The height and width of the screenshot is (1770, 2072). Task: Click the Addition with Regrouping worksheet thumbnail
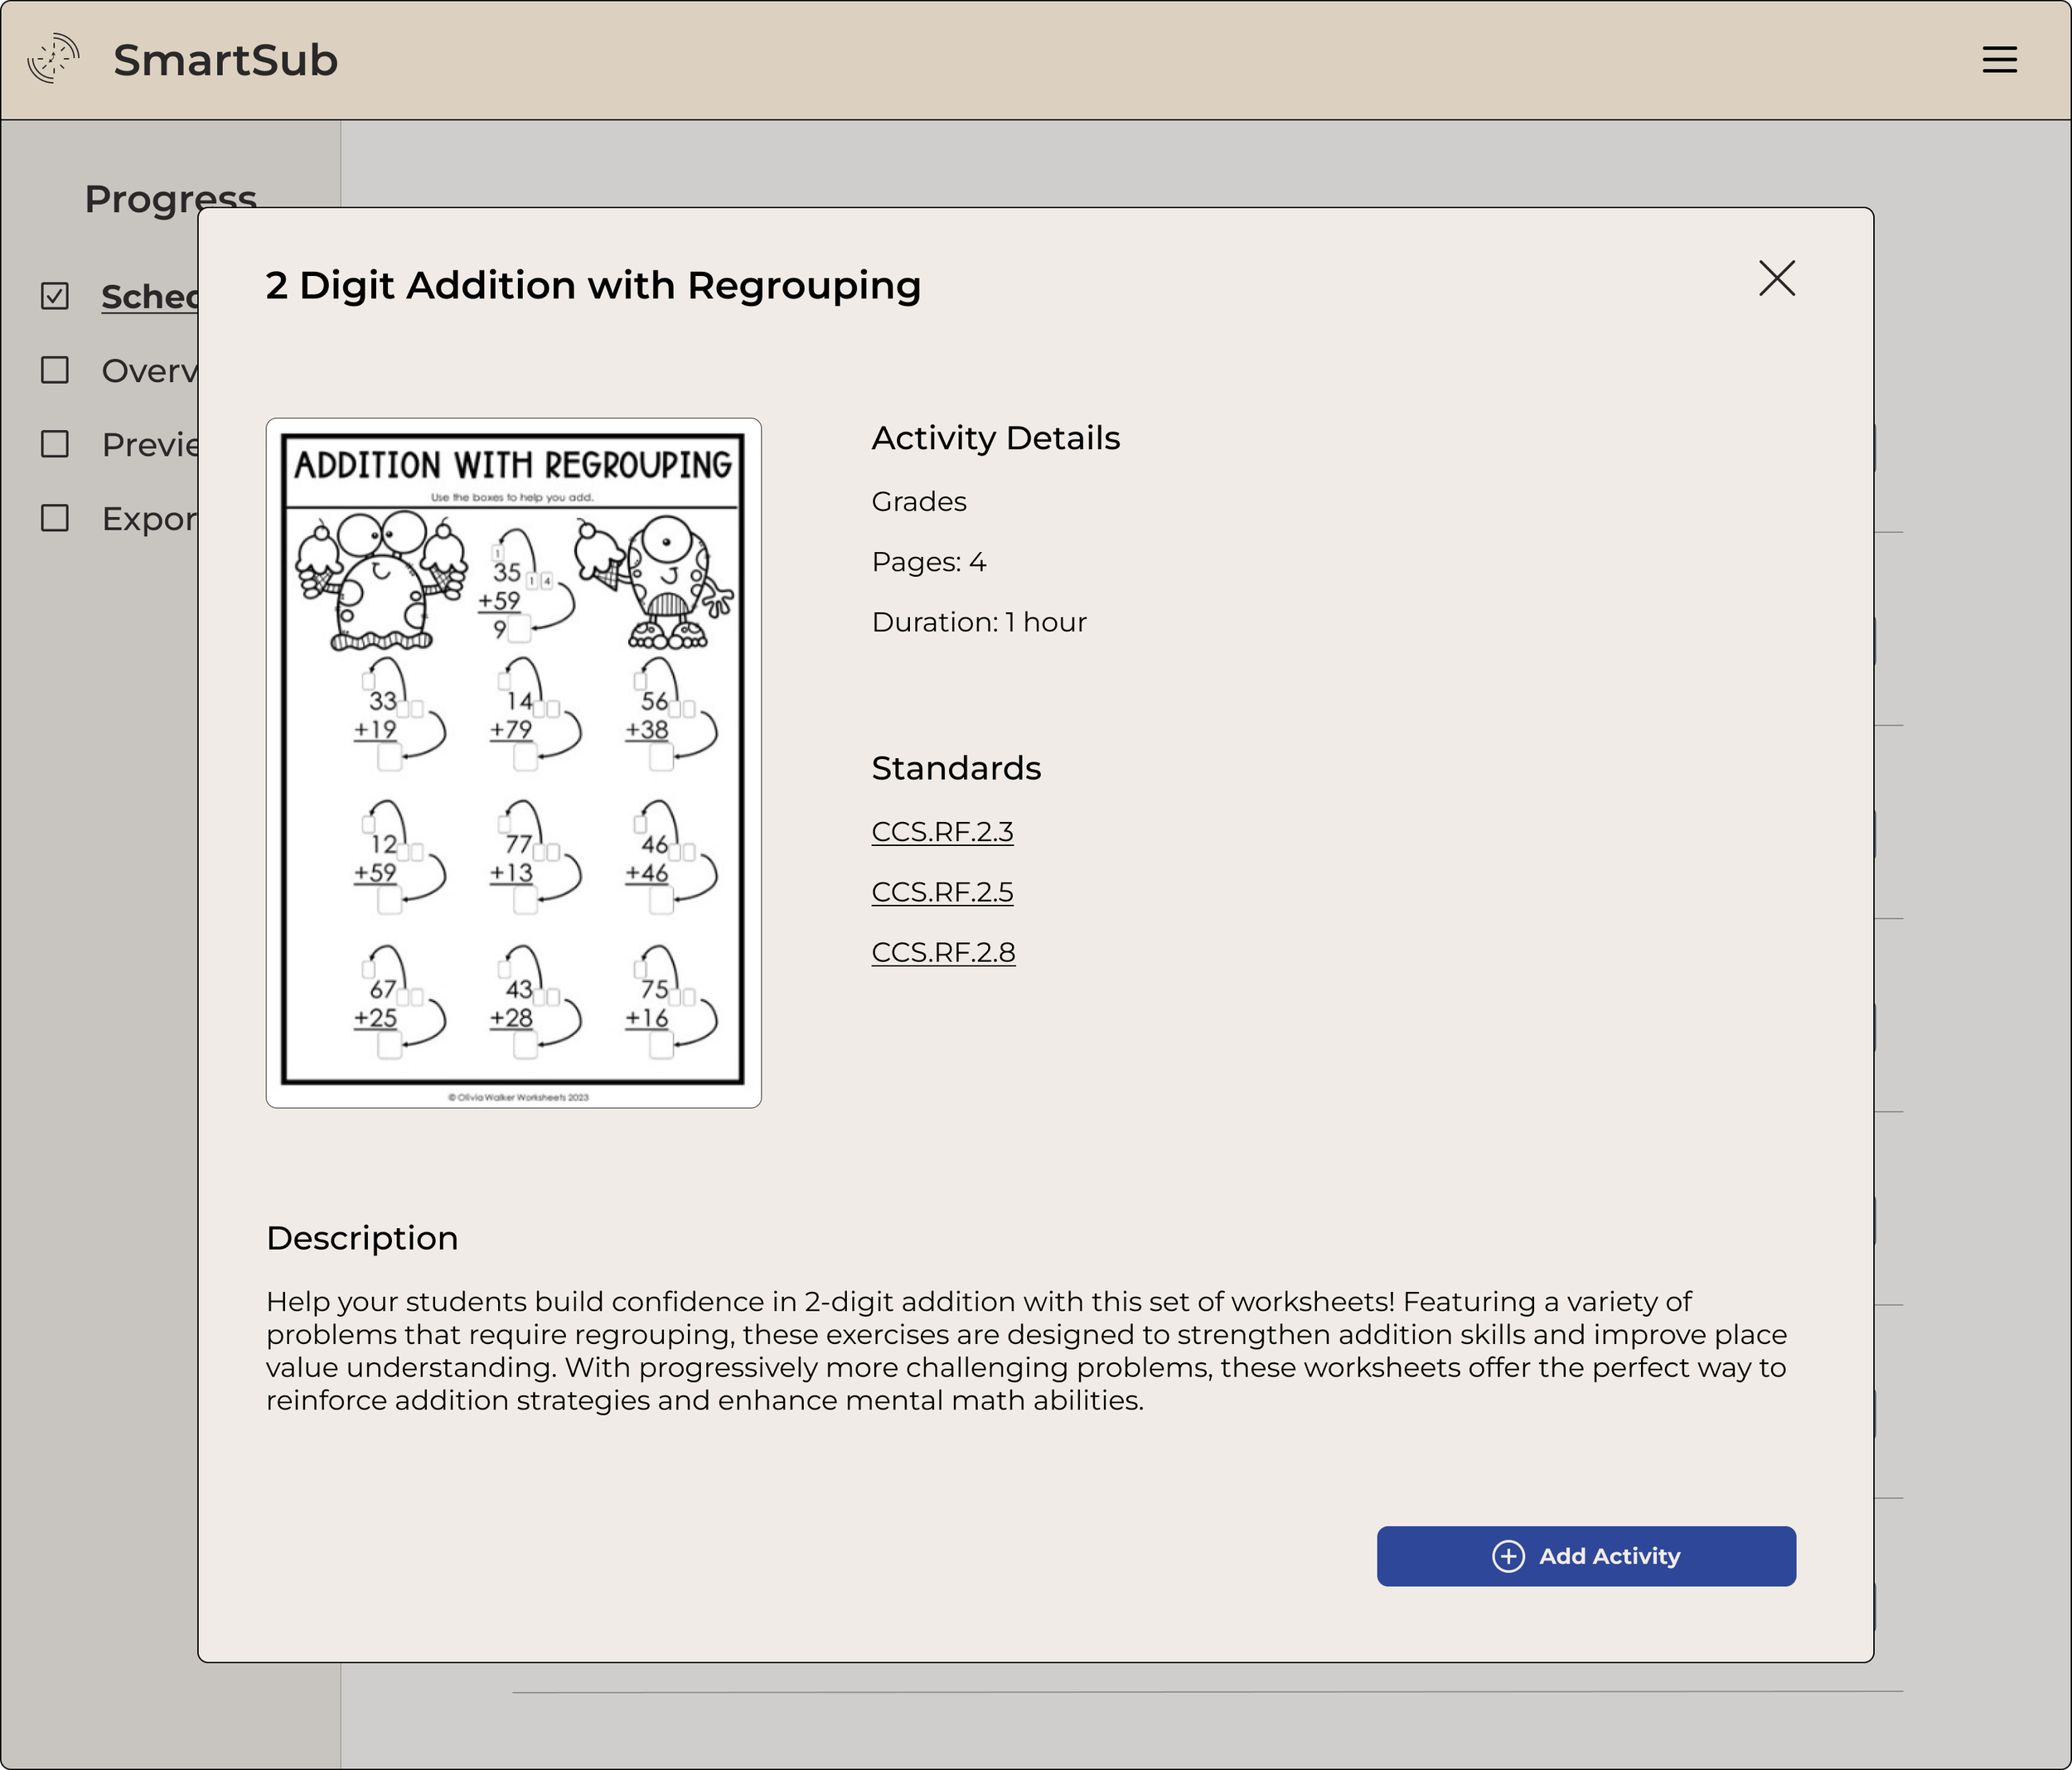click(x=513, y=762)
